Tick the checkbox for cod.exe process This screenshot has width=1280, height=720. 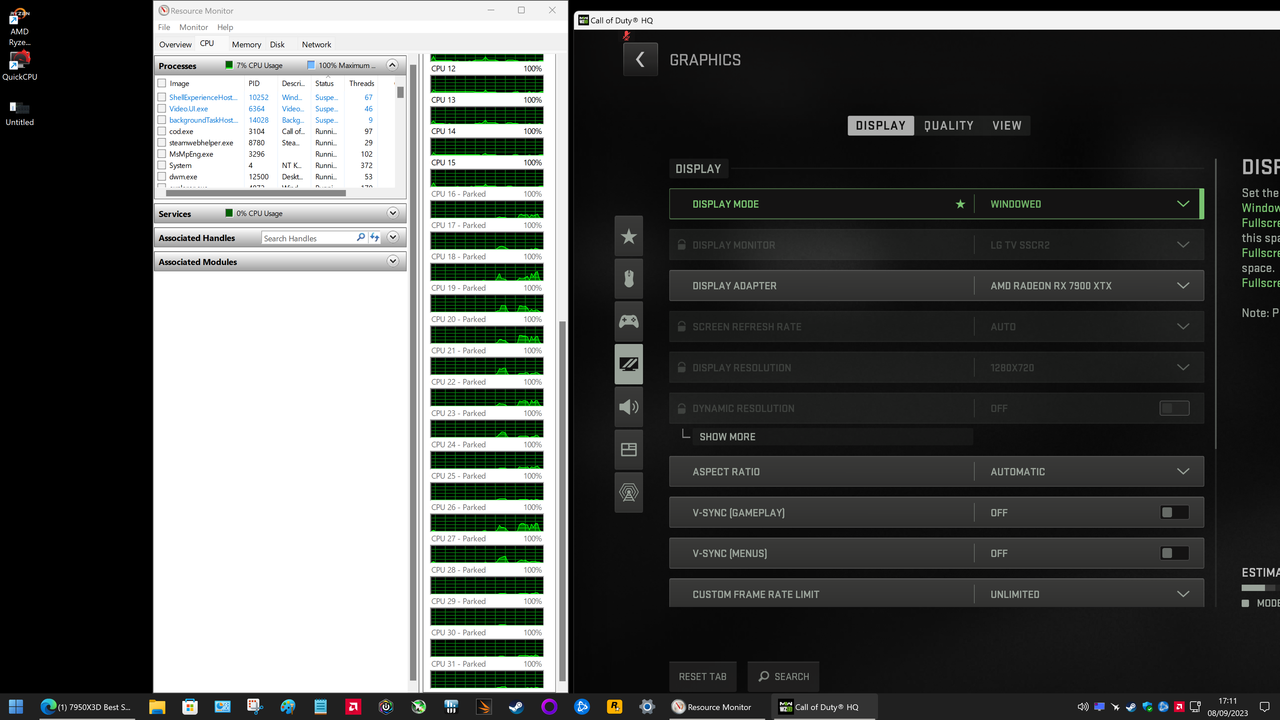(162, 131)
